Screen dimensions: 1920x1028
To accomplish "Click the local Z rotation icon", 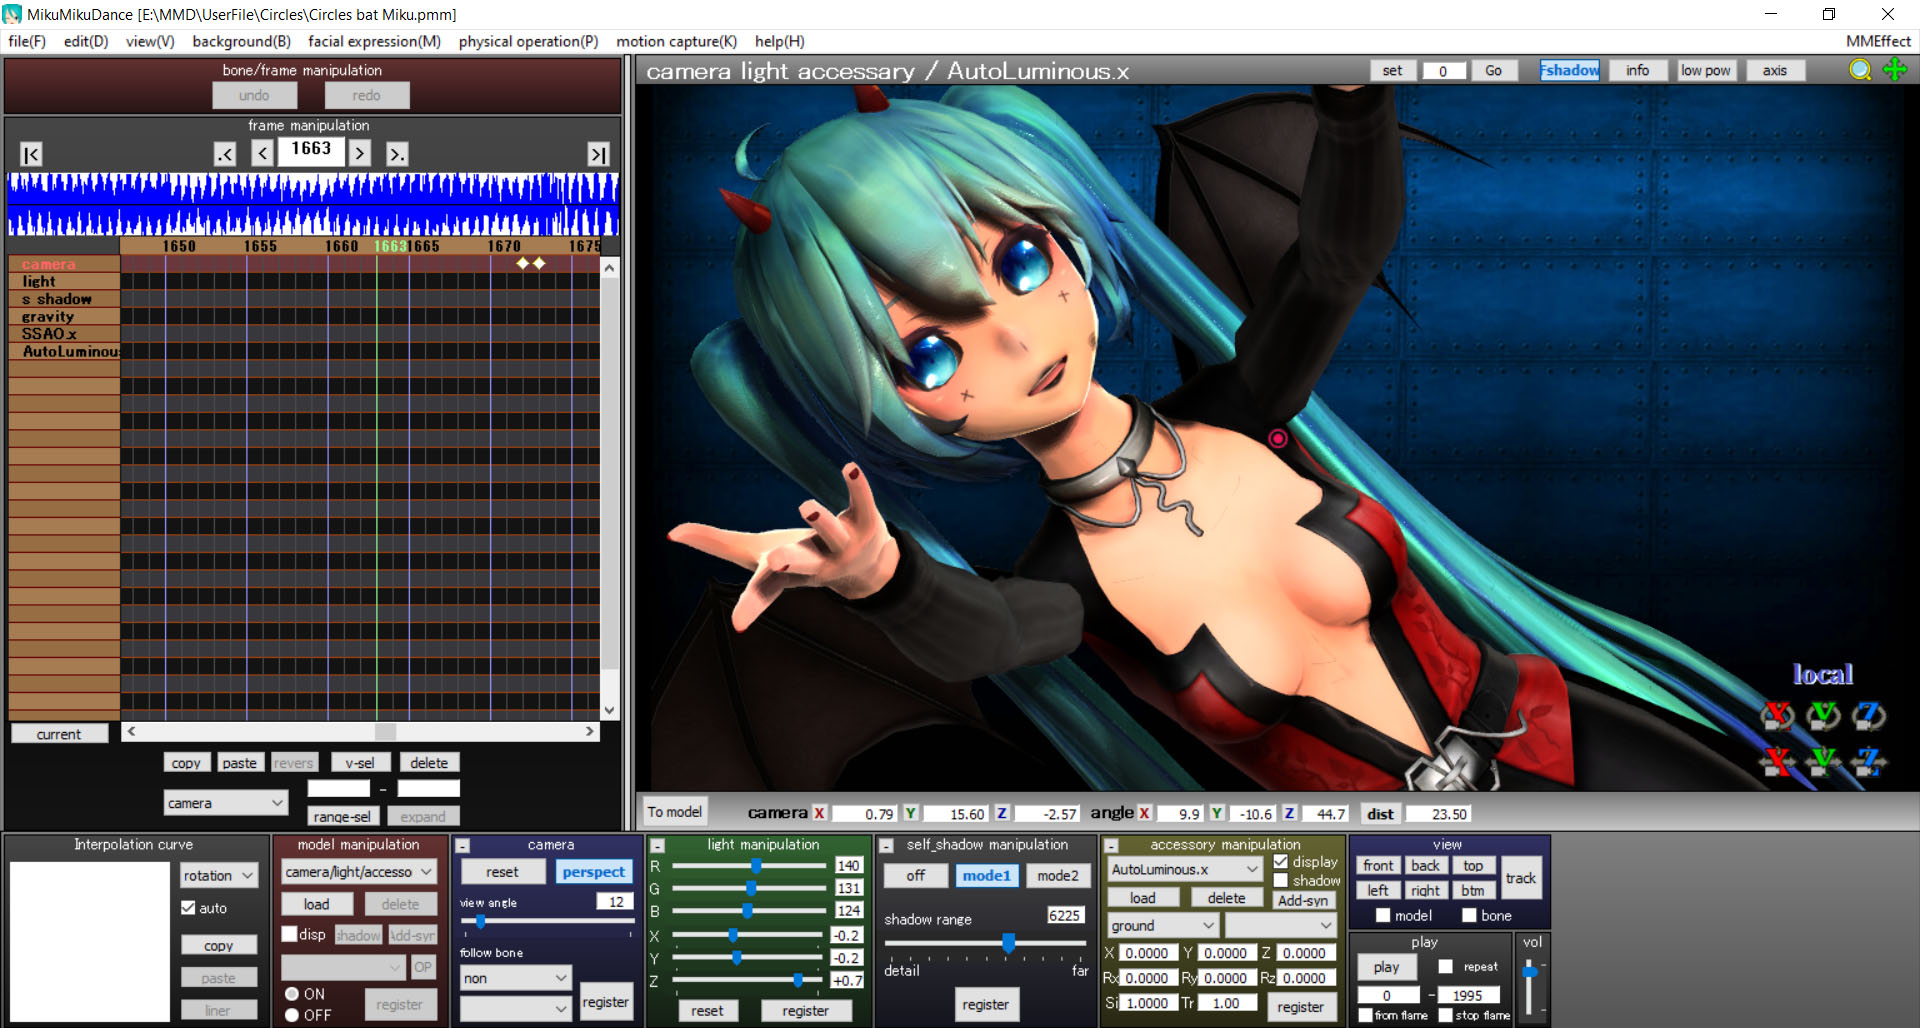I will [1868, 715].
